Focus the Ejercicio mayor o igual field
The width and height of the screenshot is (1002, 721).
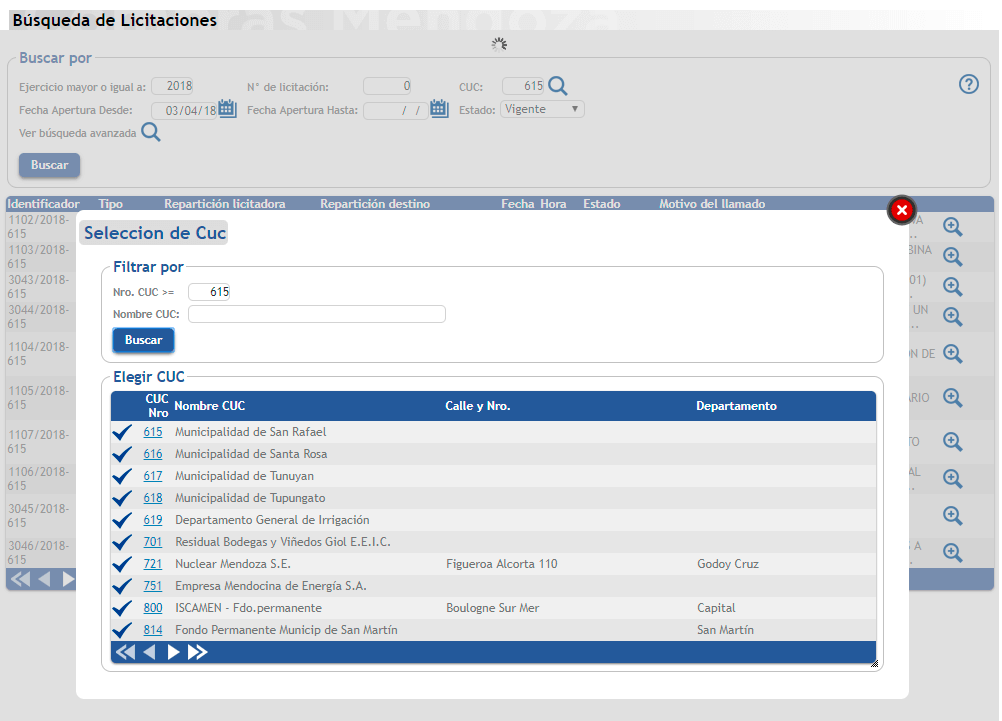[x=172, y=86]
